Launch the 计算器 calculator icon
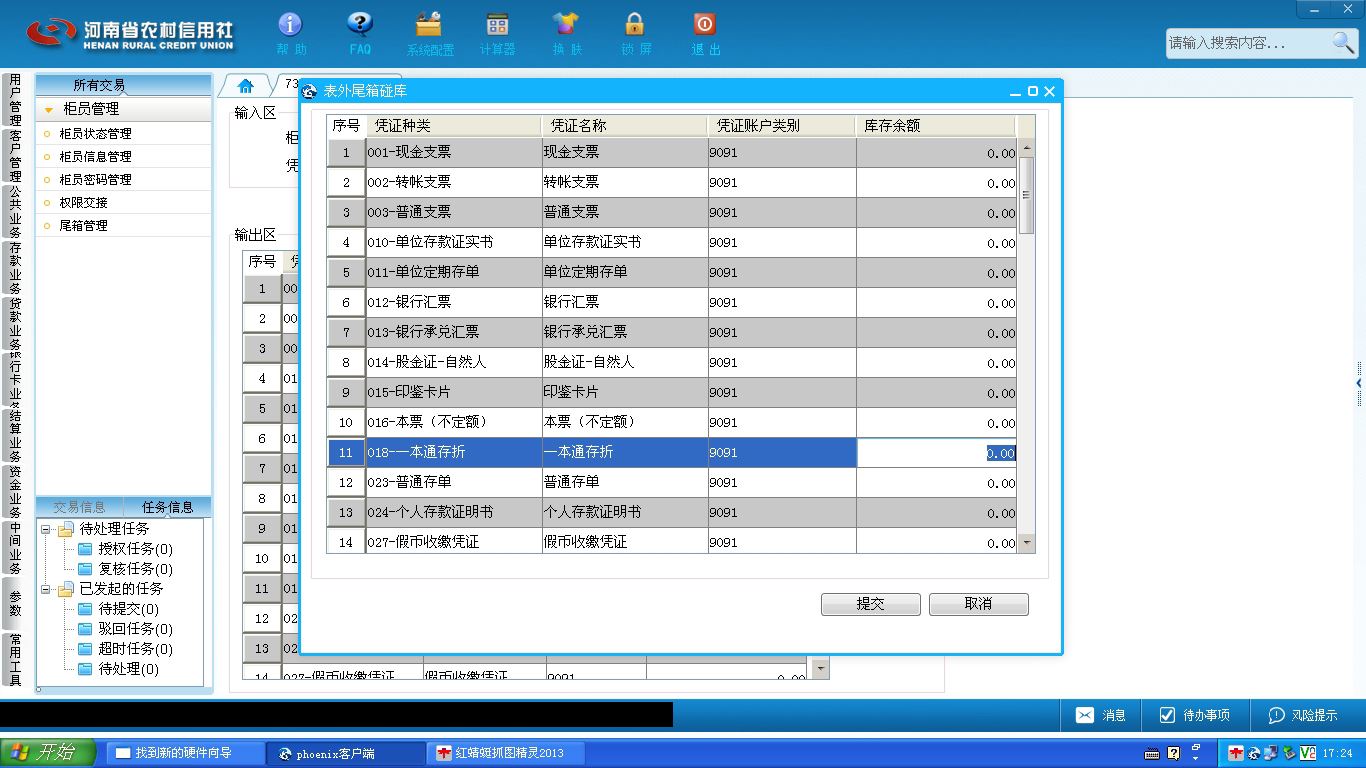 (x=497, y=24)
